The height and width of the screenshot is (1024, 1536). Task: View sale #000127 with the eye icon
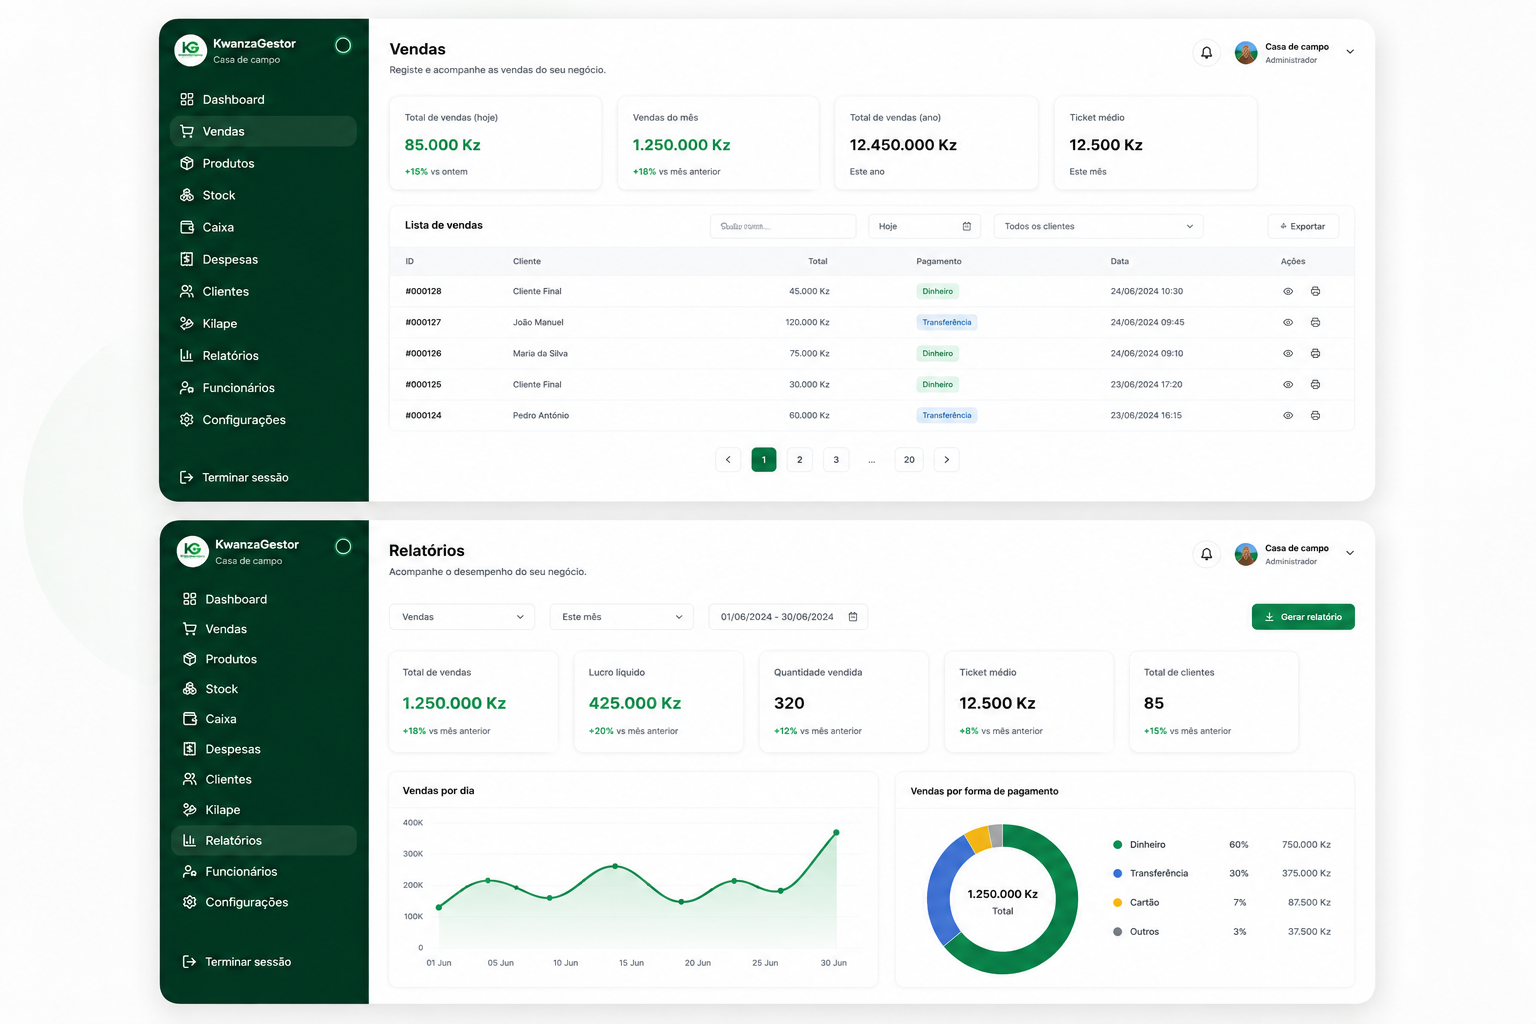pos(1288,322)
